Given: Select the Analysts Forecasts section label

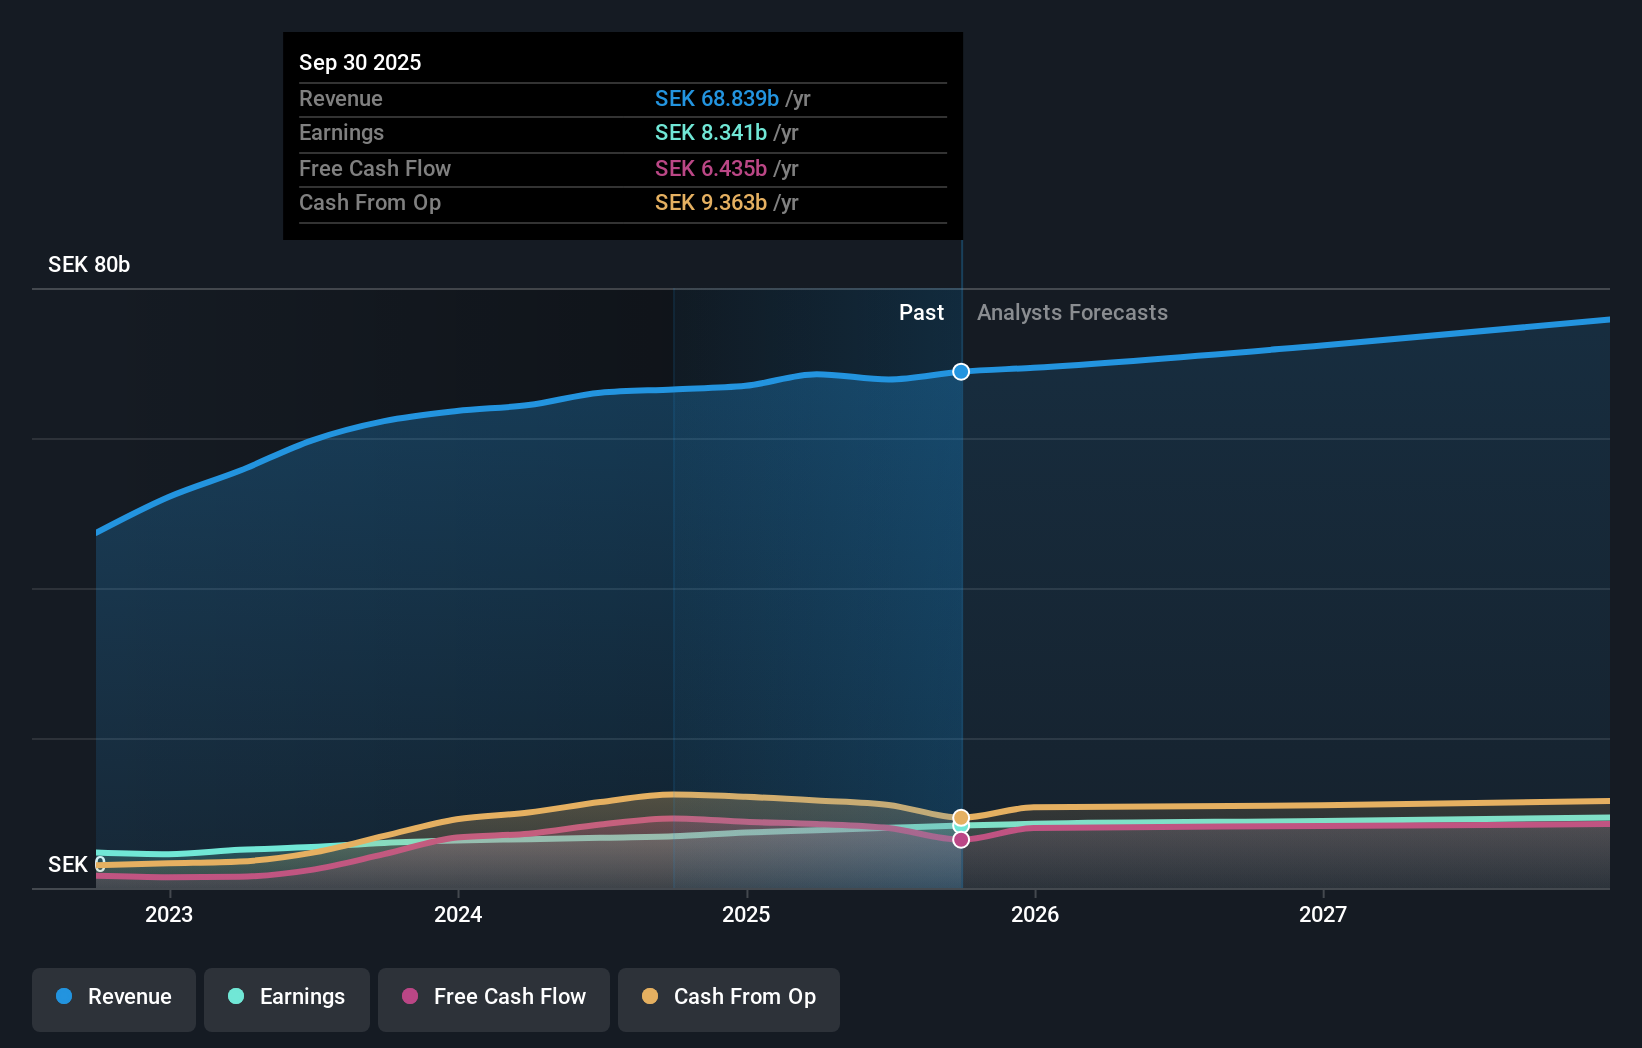Looking at the screenshot, I should (x=1072, y=312).
